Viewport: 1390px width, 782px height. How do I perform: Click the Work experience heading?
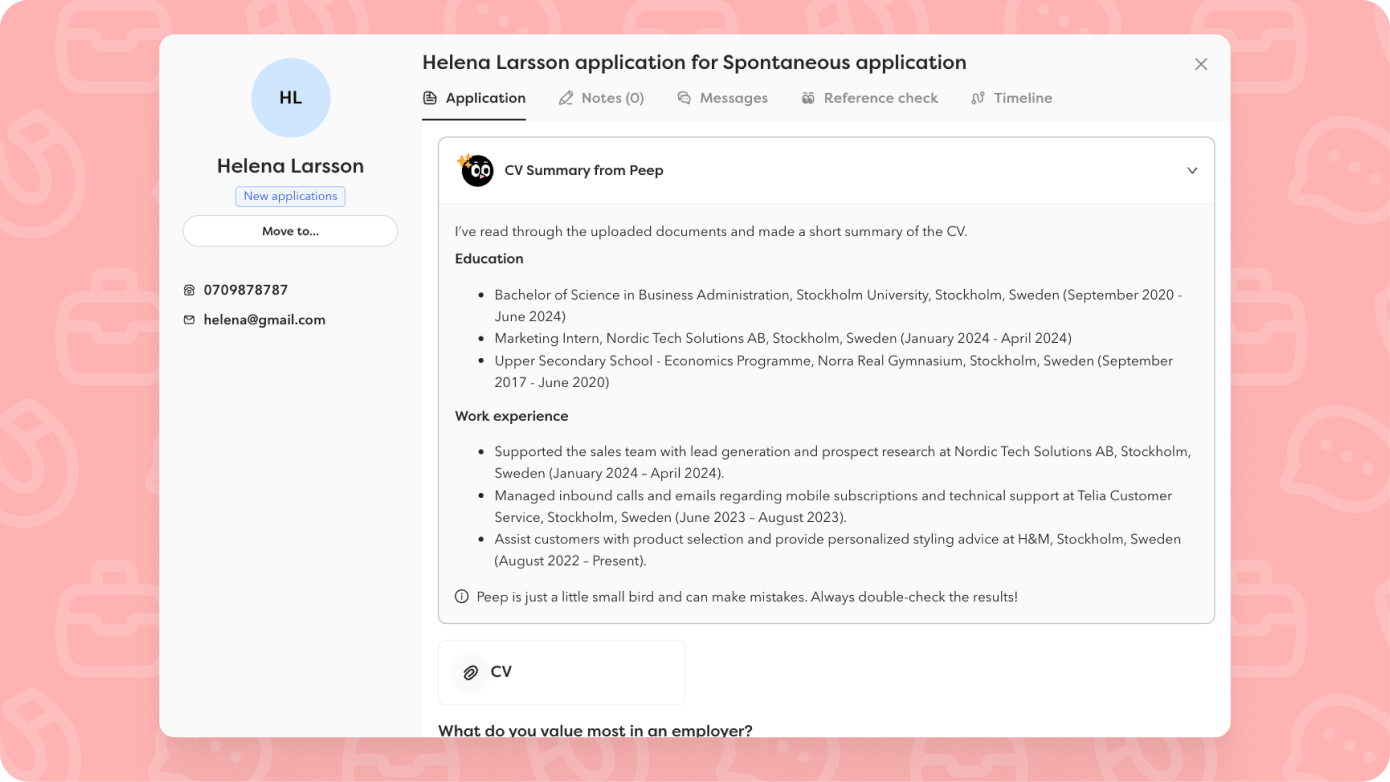[x=512, y=416]
